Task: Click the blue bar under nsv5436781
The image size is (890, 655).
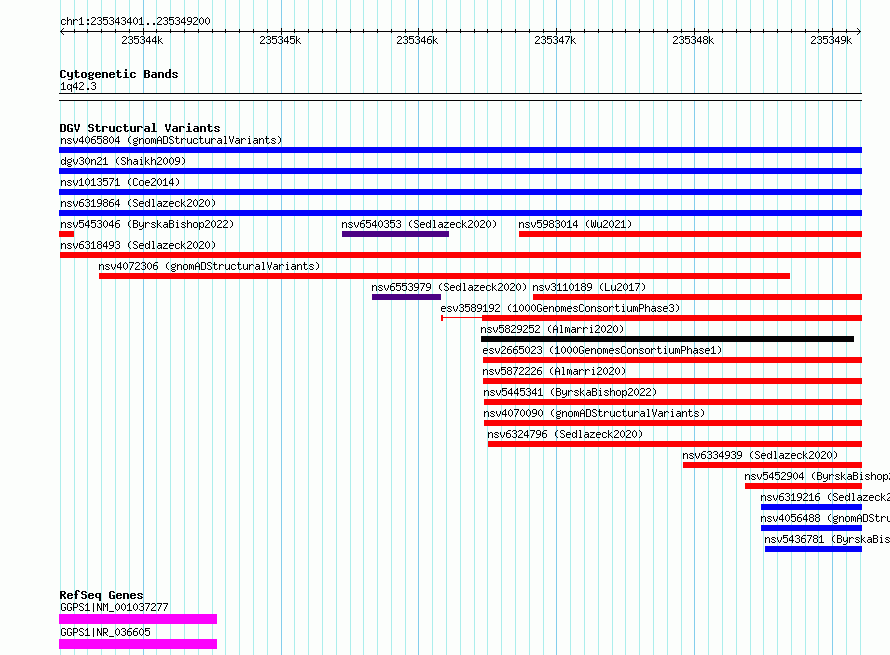Action: (x=813, y=549)
